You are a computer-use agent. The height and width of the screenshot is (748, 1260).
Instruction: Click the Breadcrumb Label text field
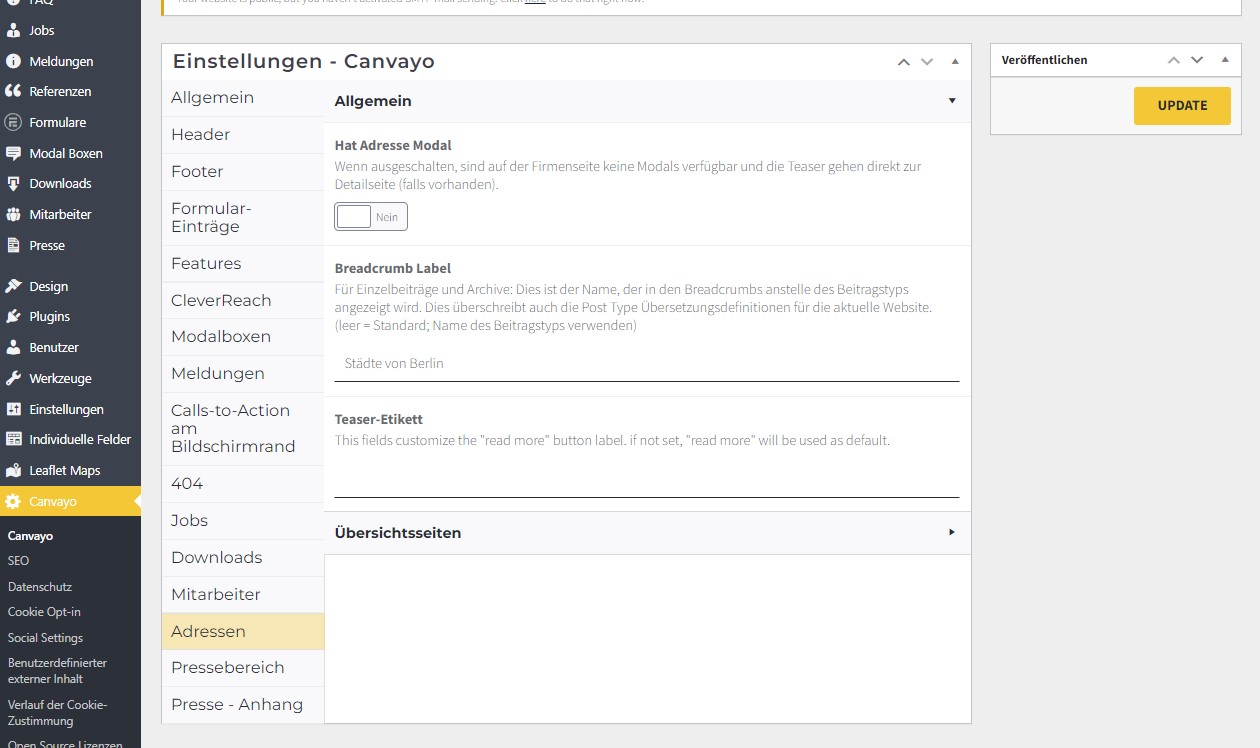(646, 364)
